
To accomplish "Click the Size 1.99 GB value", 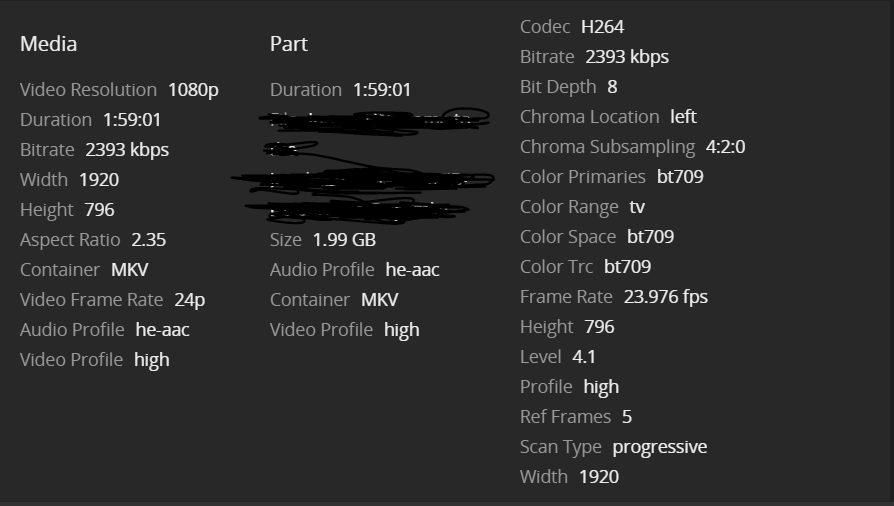I will 344,240.
